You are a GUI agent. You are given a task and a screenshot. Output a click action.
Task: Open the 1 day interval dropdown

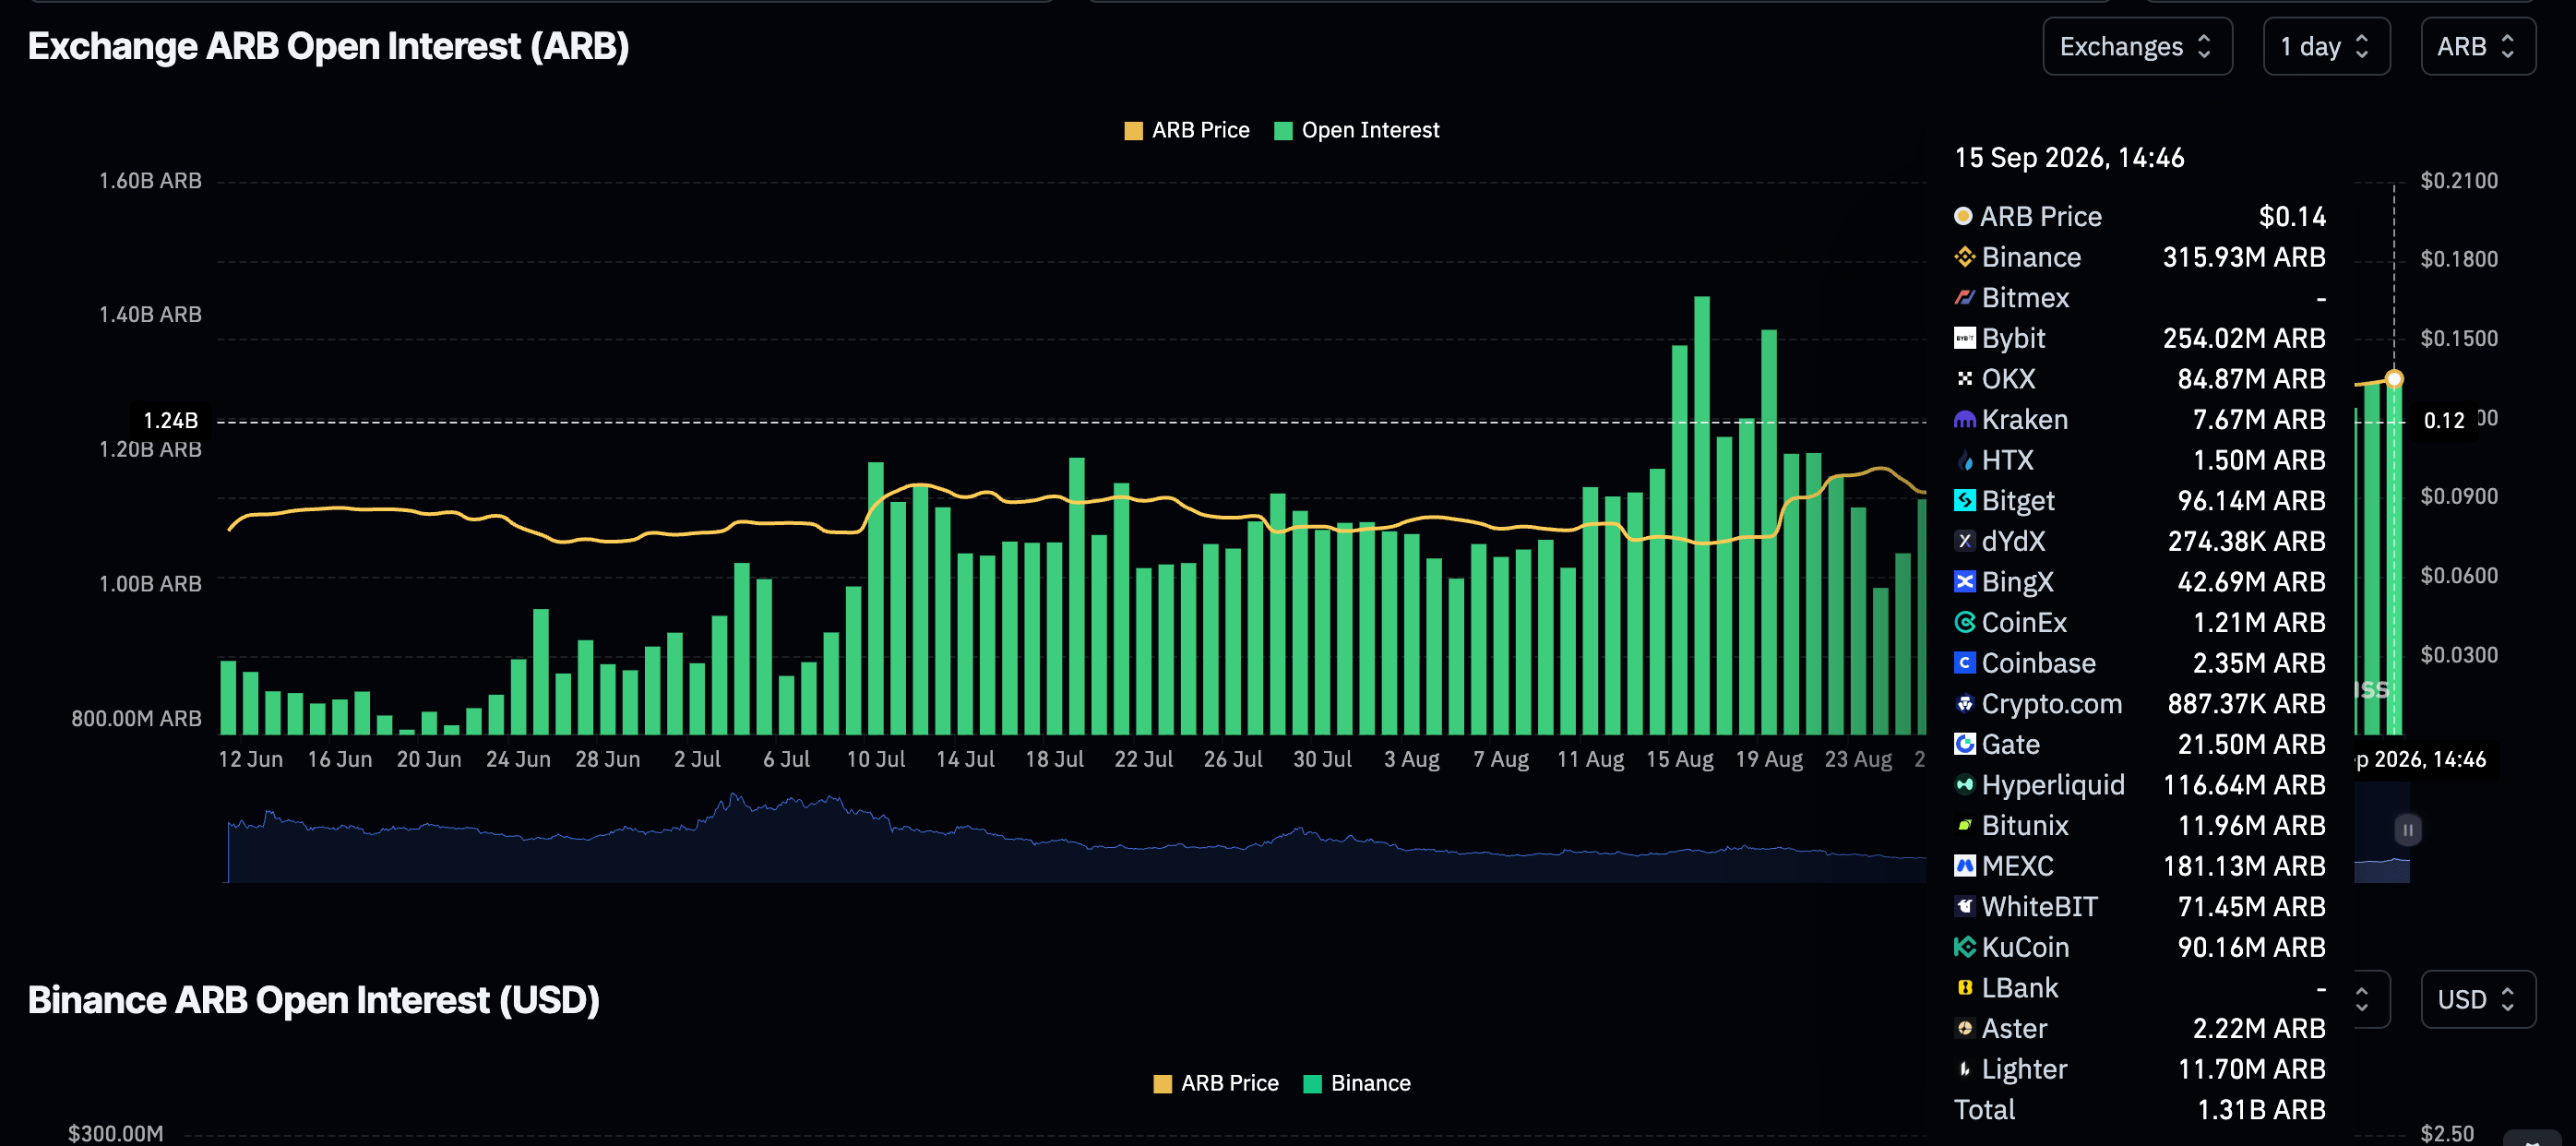click(2326, 46)
